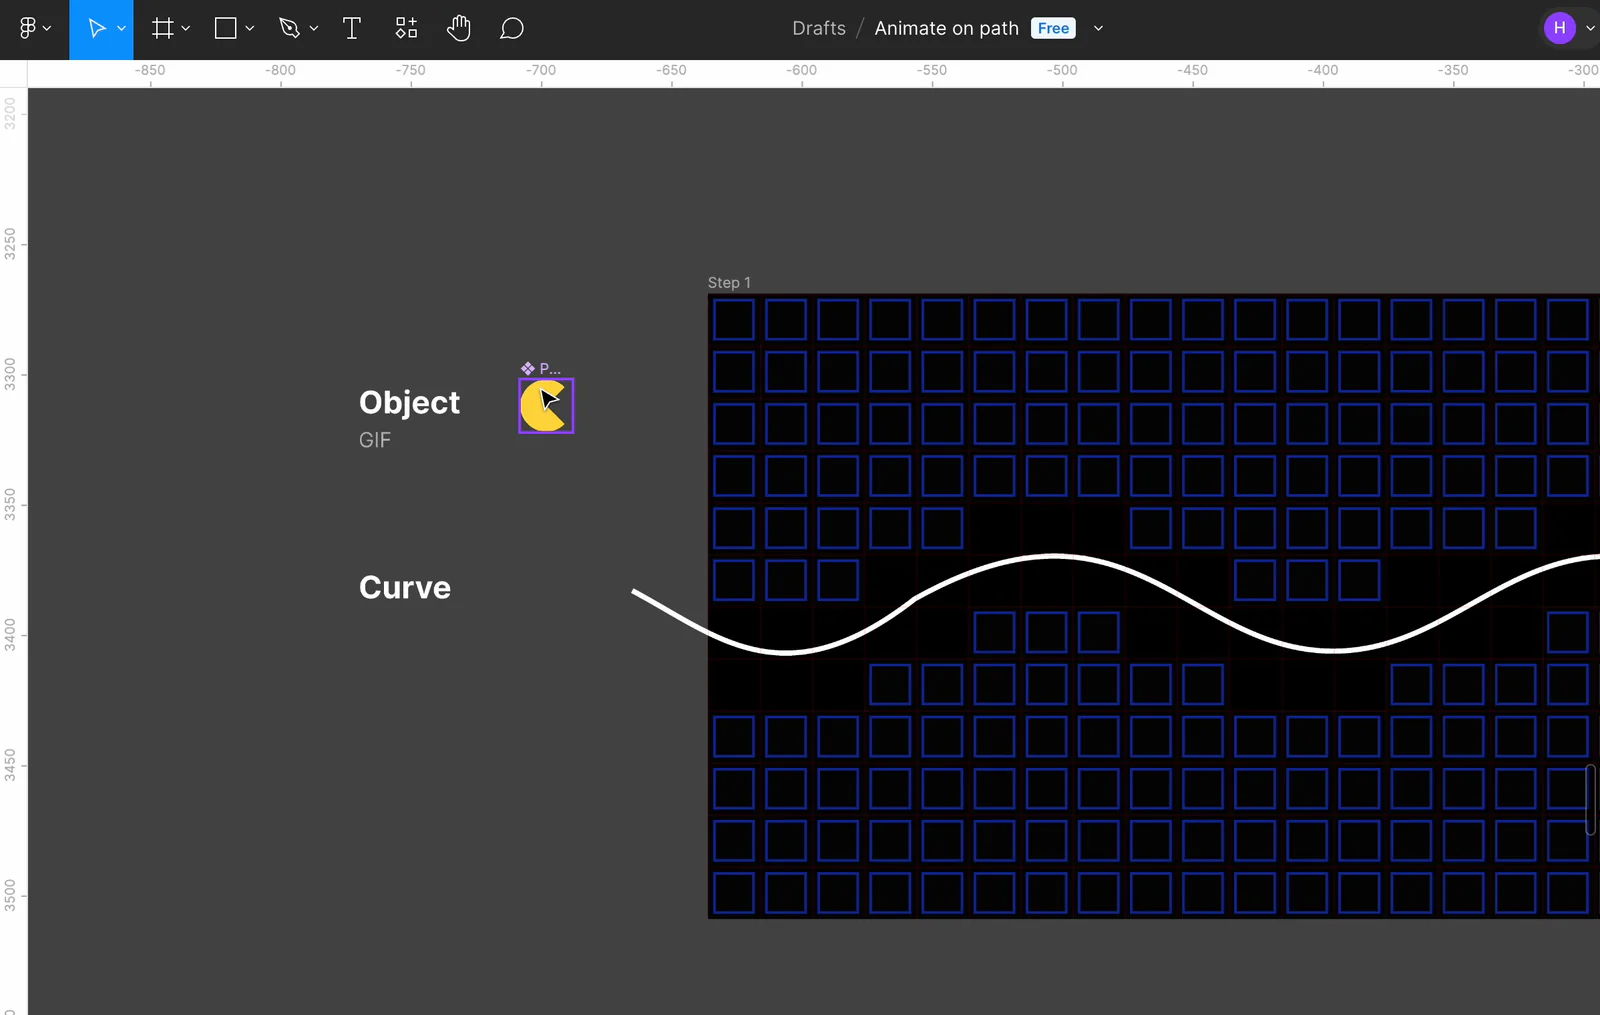Screen dimensions: 1600x1015
Task: Select the Text tool
Action: 352,29
